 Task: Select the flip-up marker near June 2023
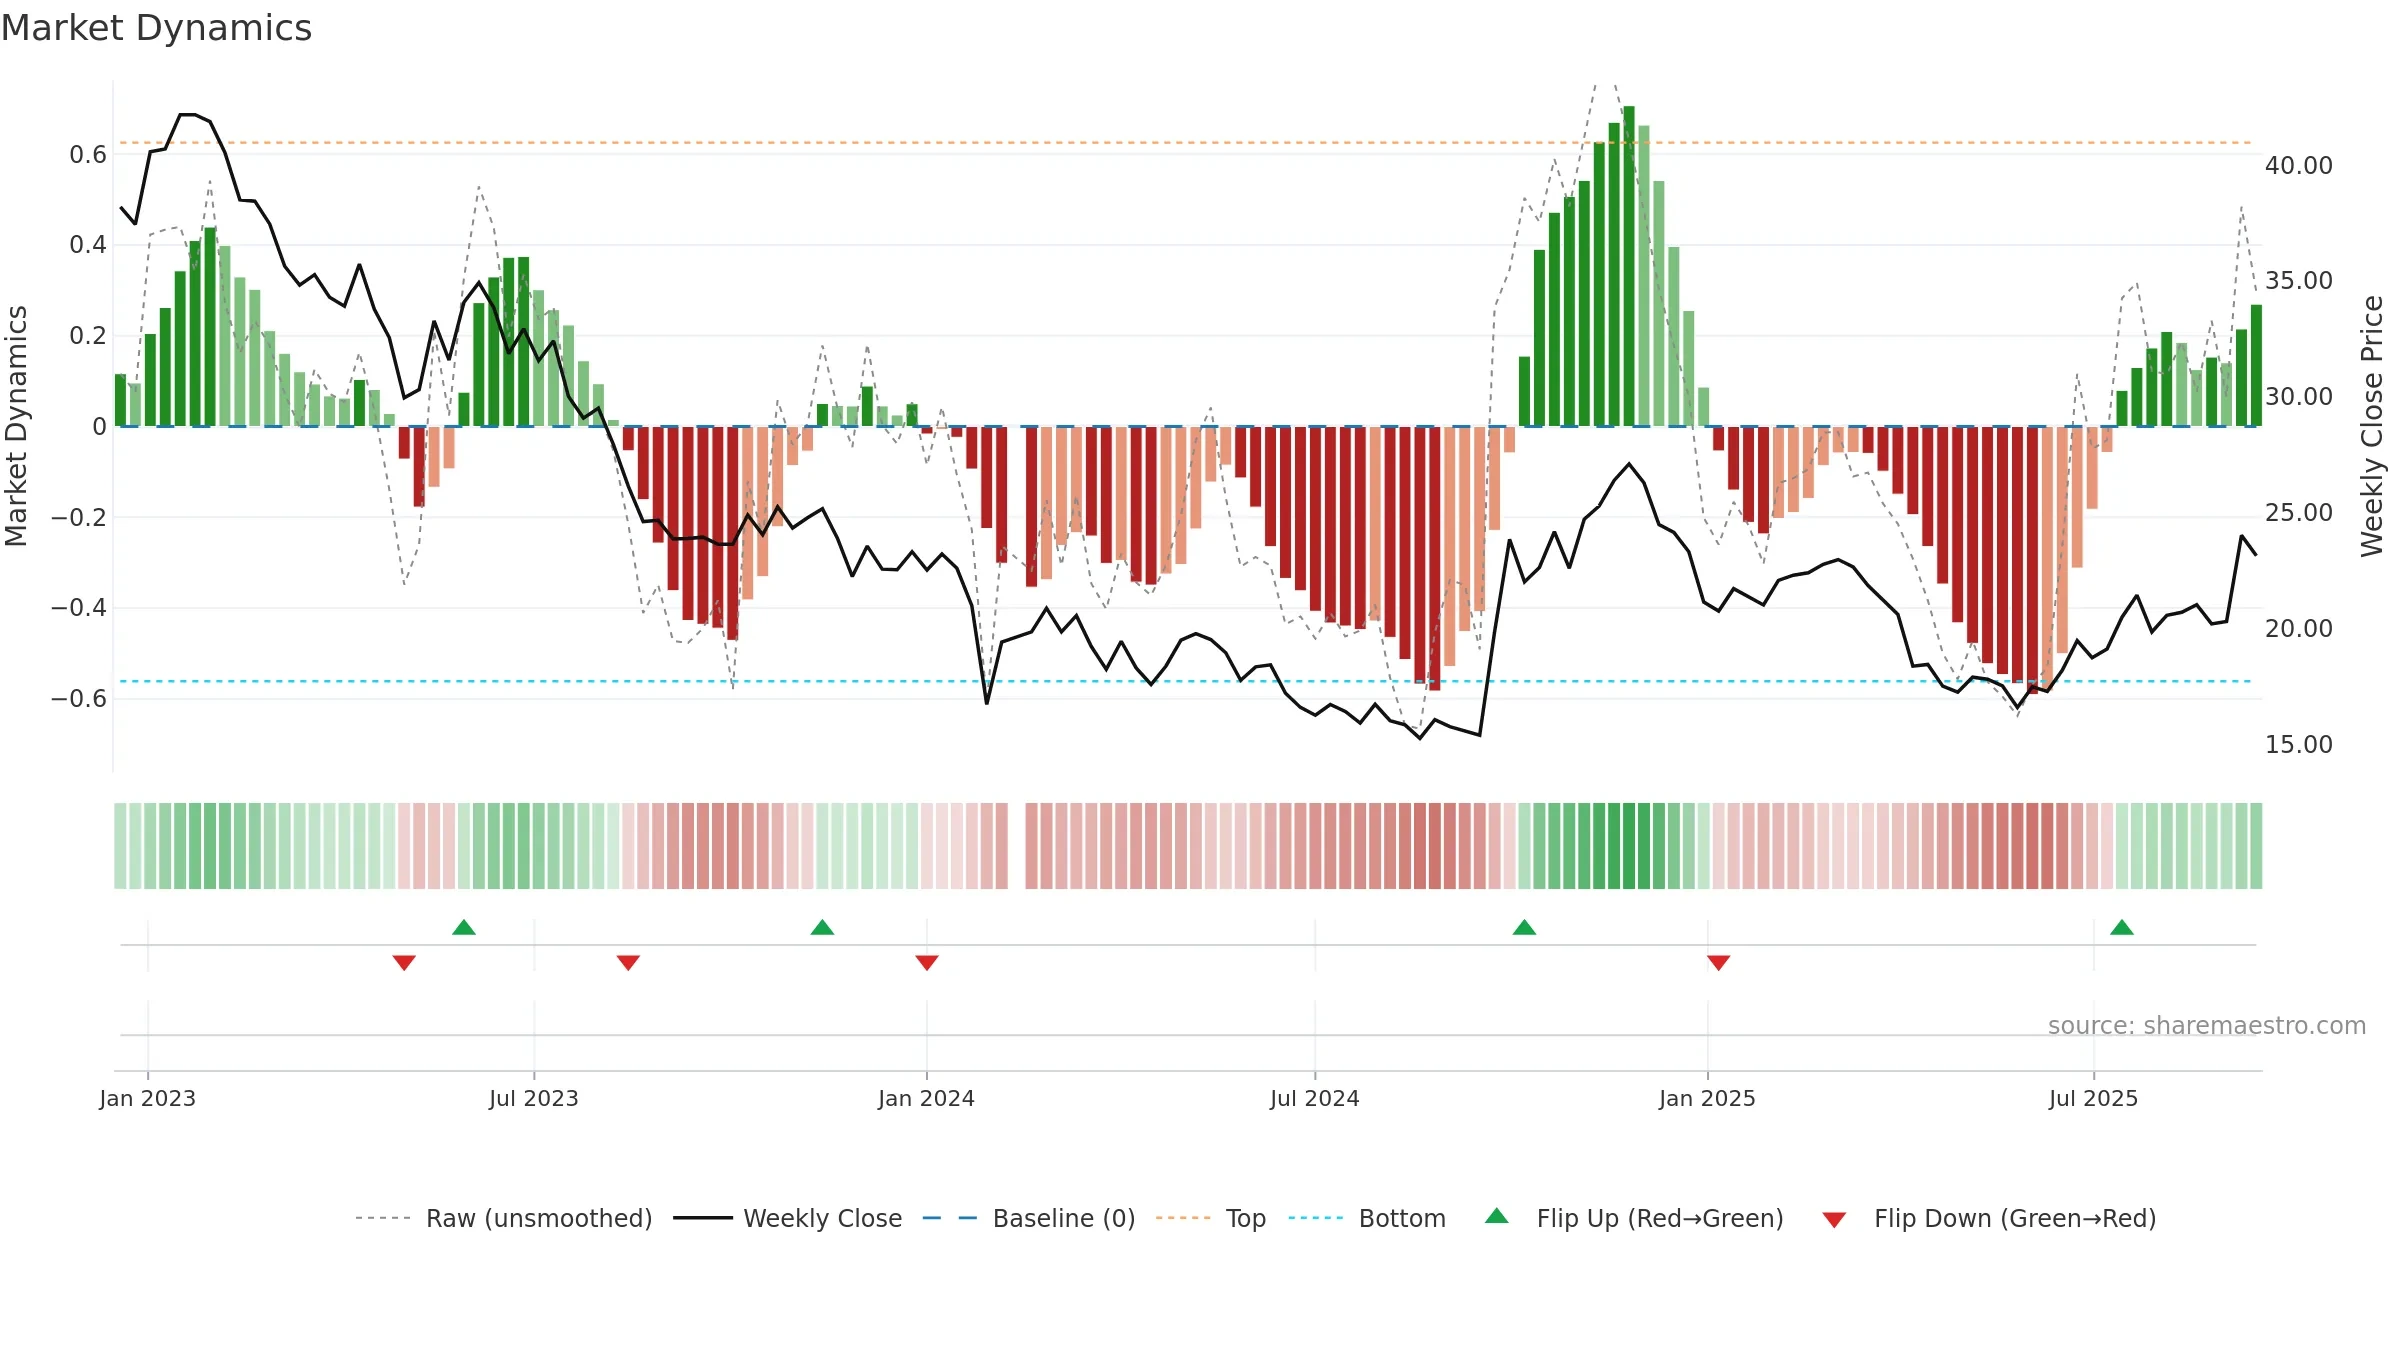464,927
